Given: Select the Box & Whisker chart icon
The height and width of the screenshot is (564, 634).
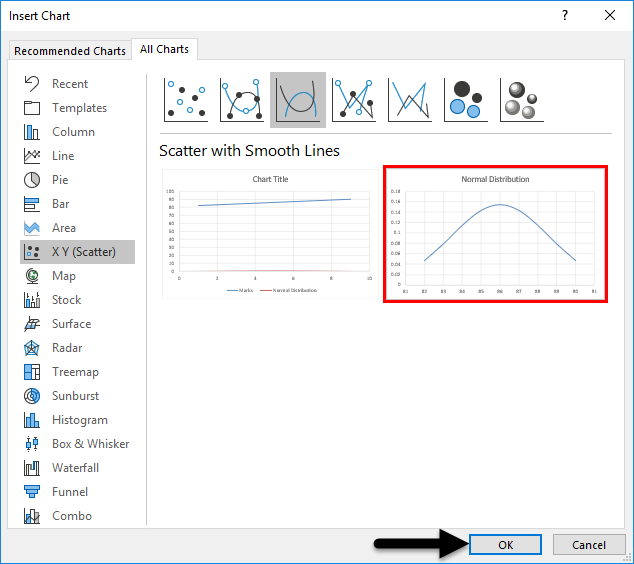Looking at the screenshot, I should pos(32,444).
